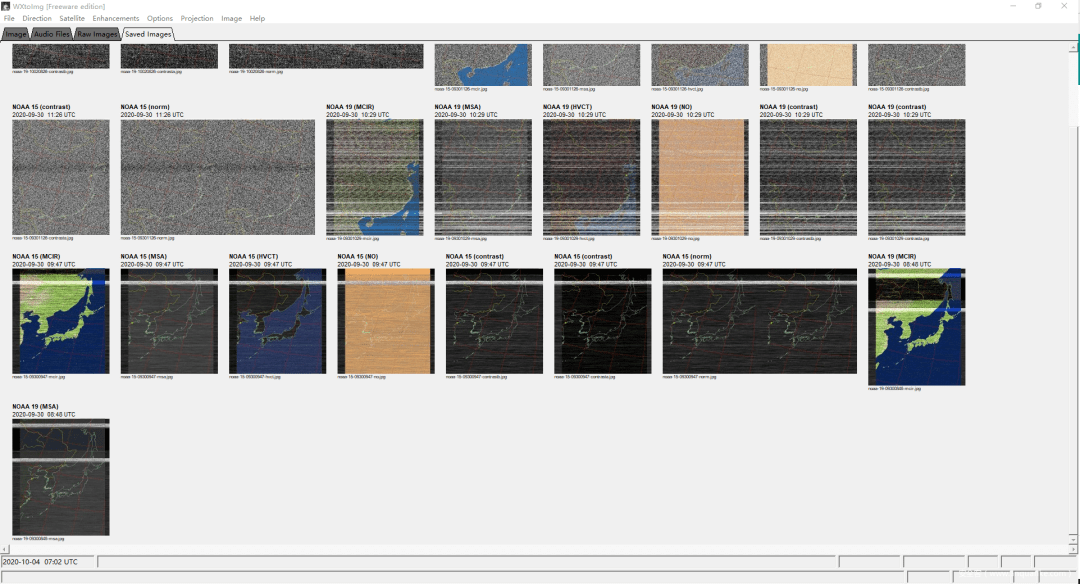Select NOAA 19 (MCIR) 08:48 UTC thumbnail

(916, 326)
